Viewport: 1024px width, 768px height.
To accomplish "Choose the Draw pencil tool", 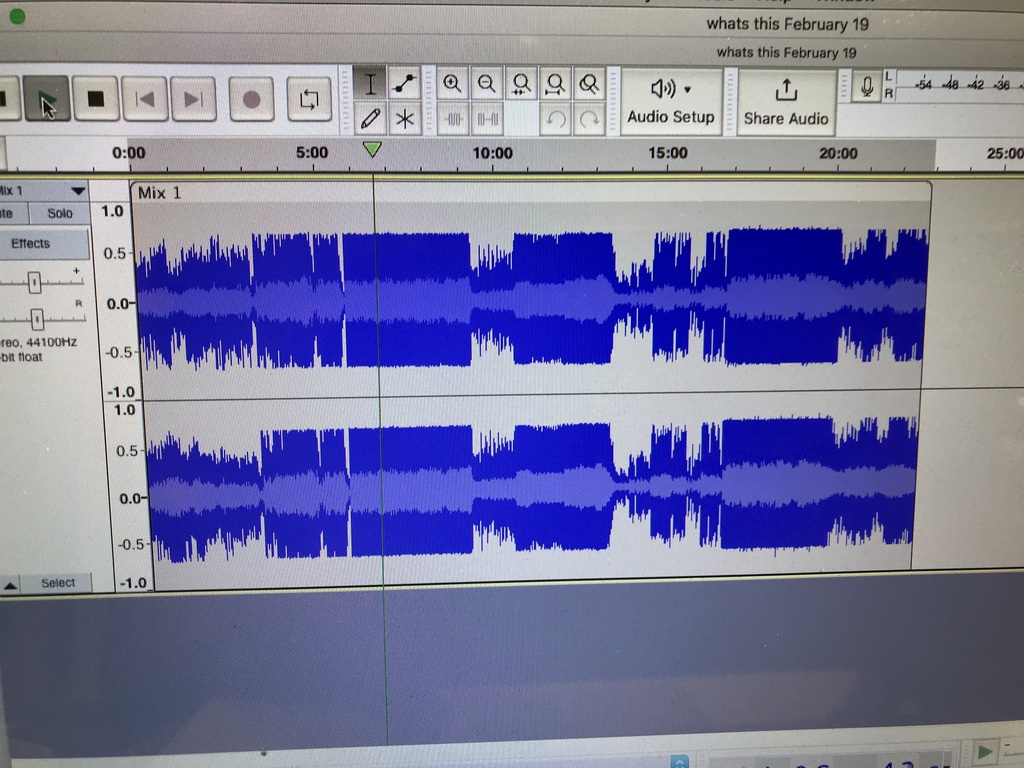I will point(371,119).
